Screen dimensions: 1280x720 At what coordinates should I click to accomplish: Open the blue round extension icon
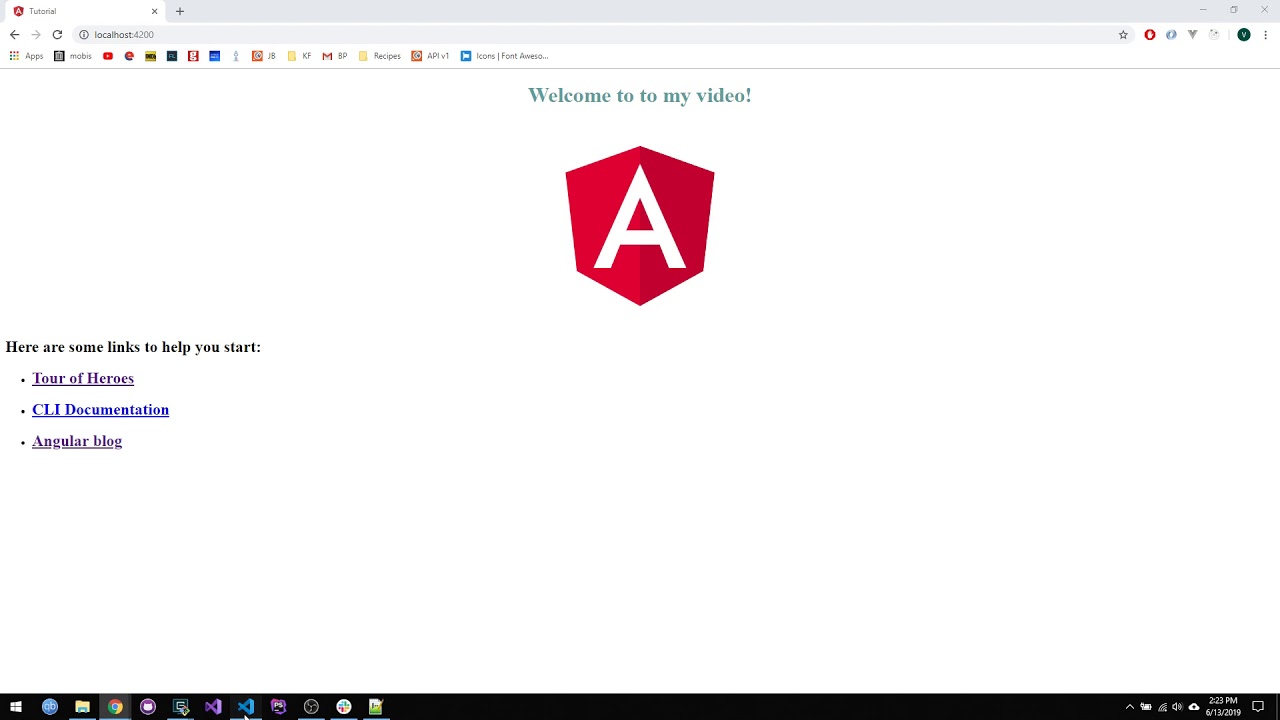coord(1171,35)
